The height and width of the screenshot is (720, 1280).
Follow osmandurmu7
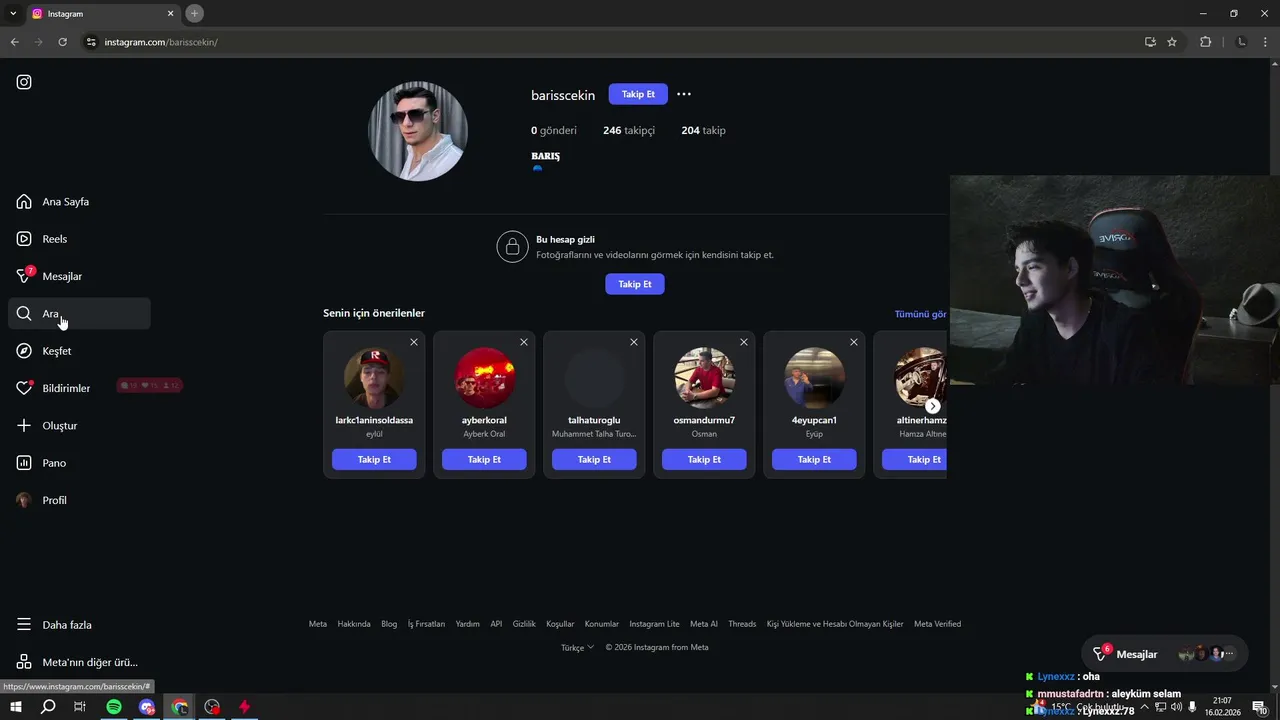(x=704, y=460)
